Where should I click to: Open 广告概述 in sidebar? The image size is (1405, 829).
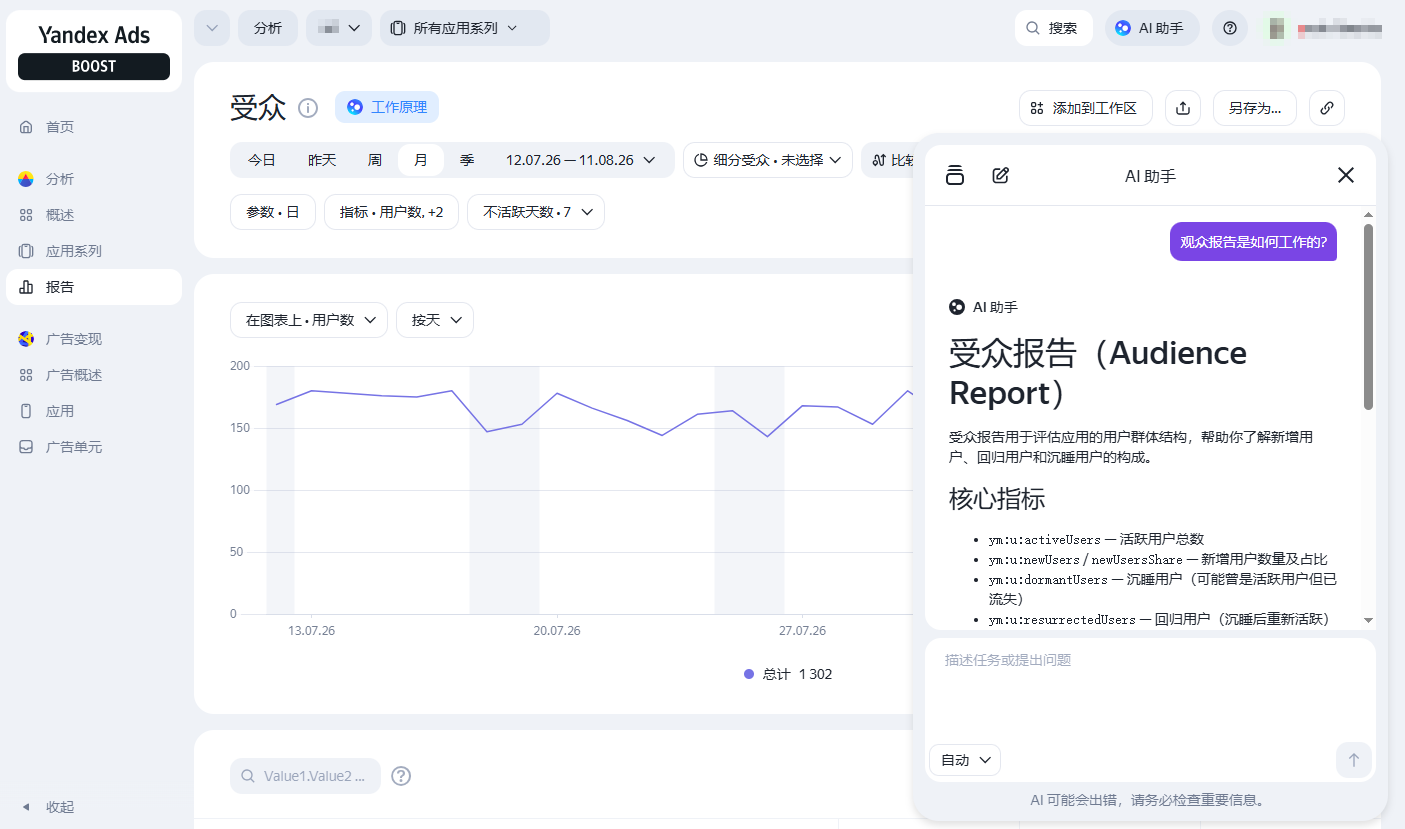point(94,375)
